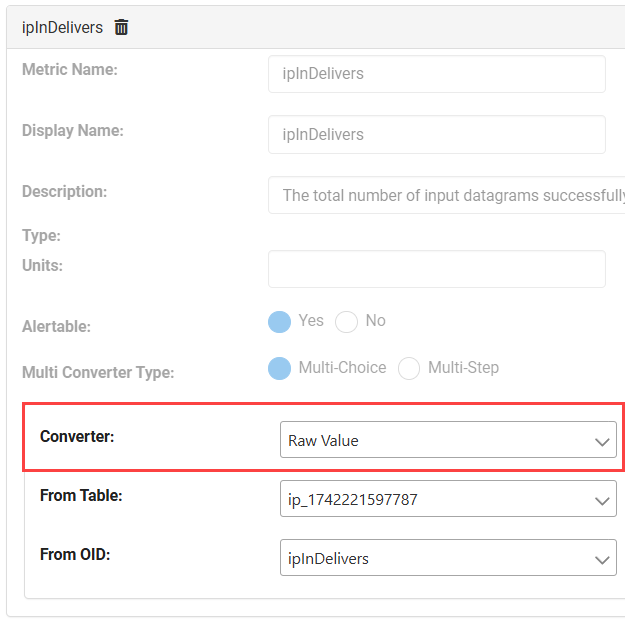This screenshot has height=620, width=625.
Task: Select the Alertable Yes radio button
Action: (279, 322)
